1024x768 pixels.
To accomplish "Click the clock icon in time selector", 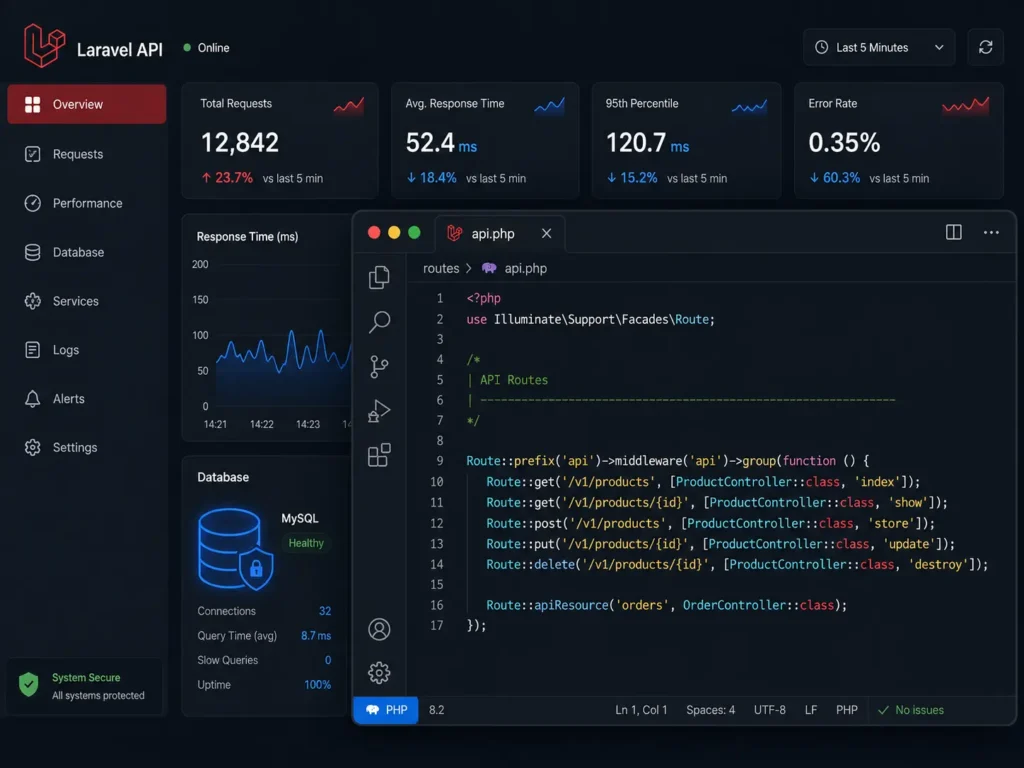I will point(822,47).
